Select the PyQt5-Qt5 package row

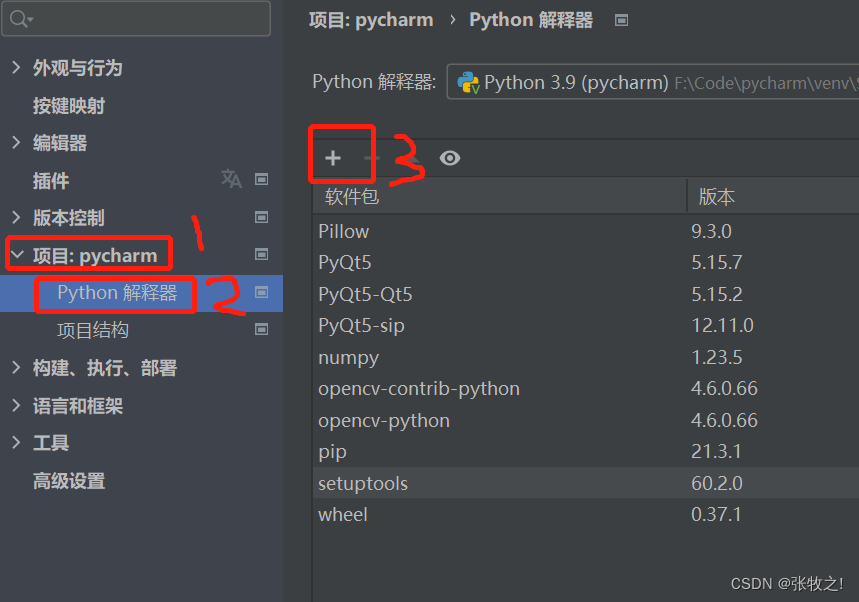(586, 294)
